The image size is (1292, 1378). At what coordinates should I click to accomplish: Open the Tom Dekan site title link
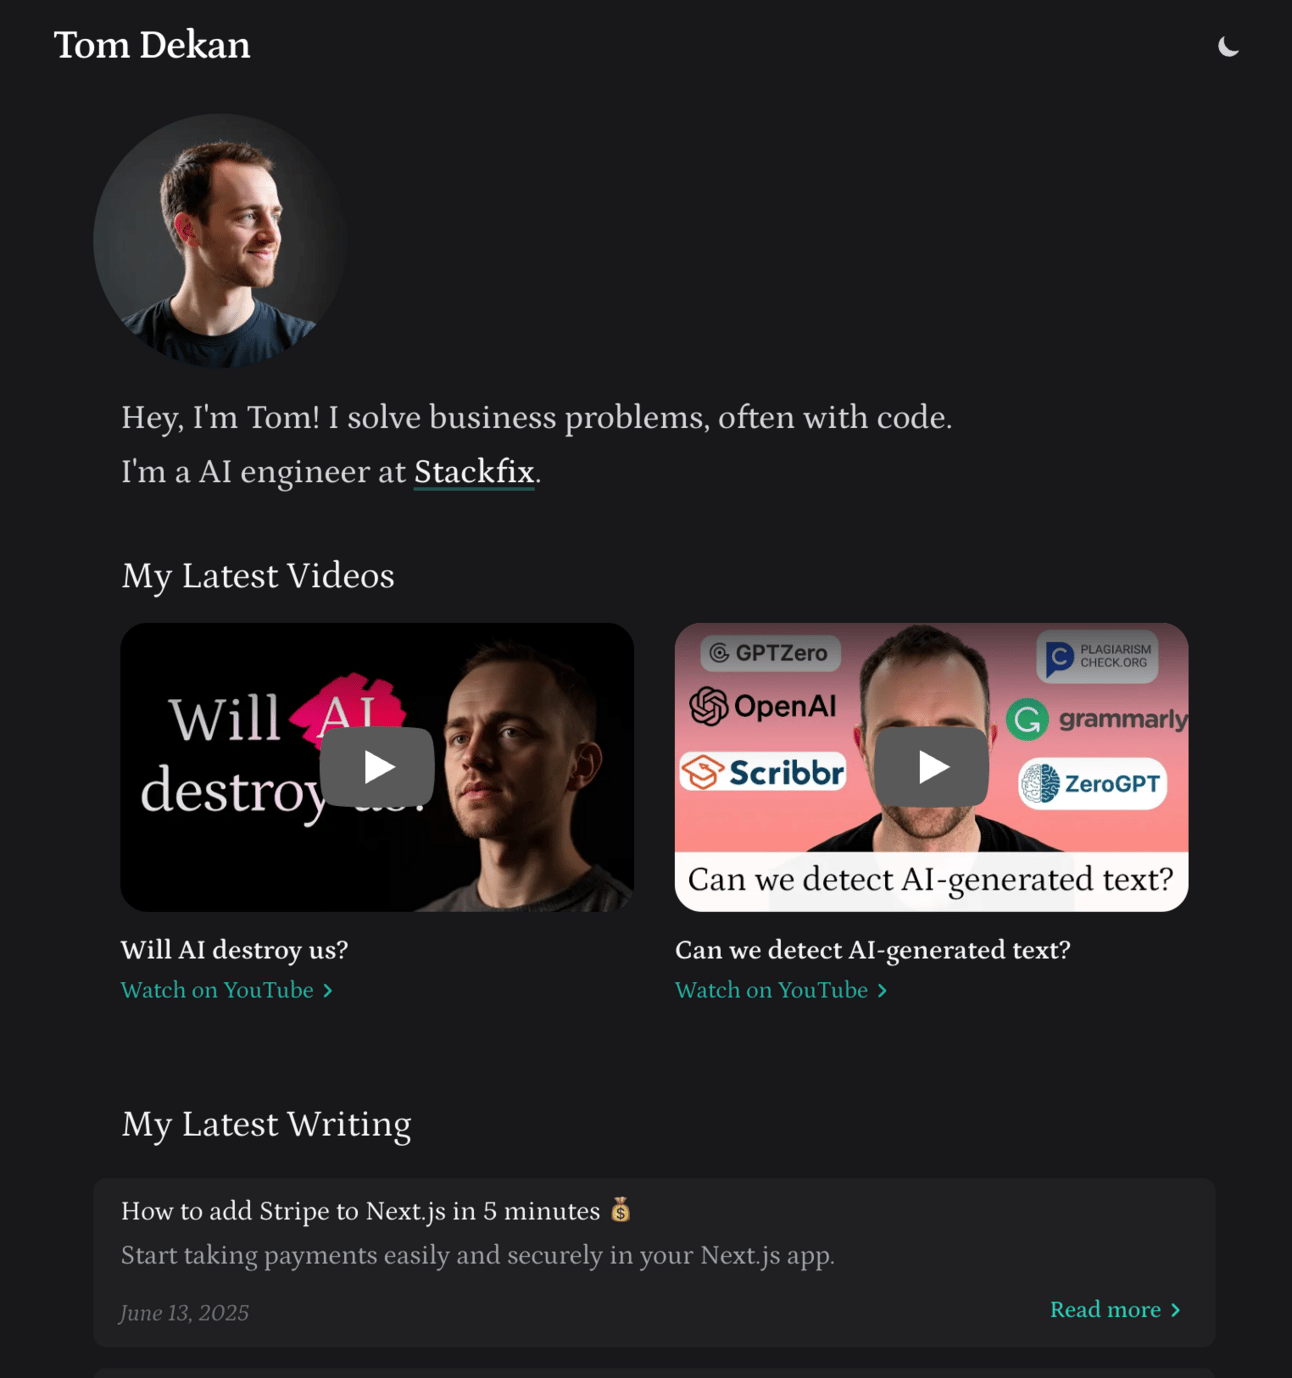[x=152, y=45]
